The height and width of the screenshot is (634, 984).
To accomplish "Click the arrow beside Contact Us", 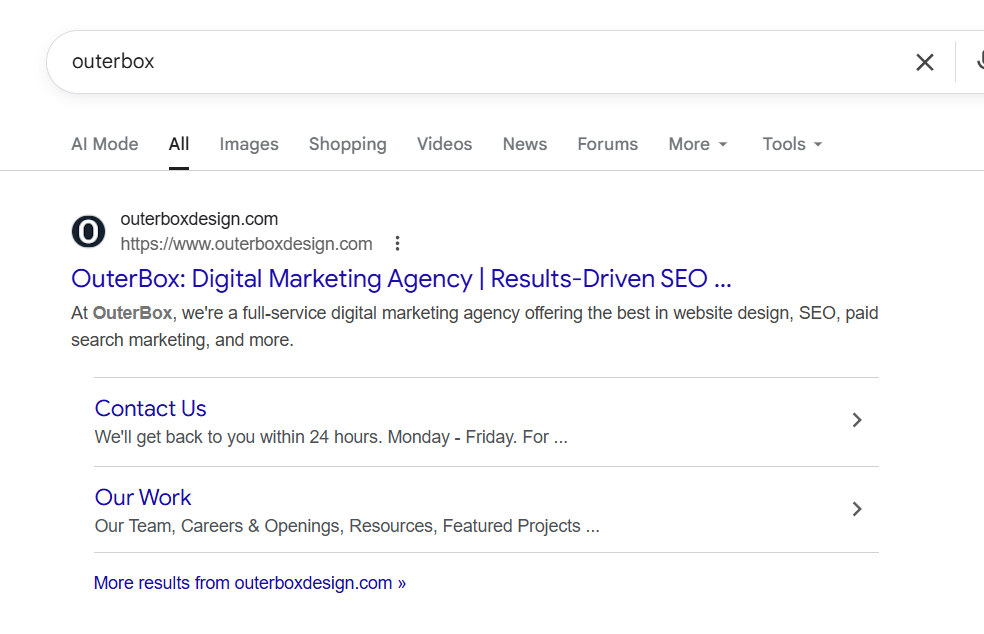I will [x=856, y=421].
